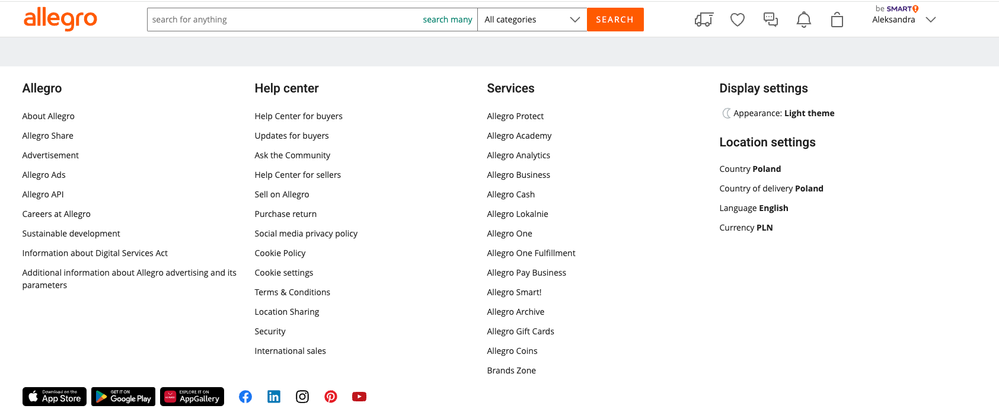Click Download on the App Store badge
This screenshot has width=999, height=412.
(54, 397)
